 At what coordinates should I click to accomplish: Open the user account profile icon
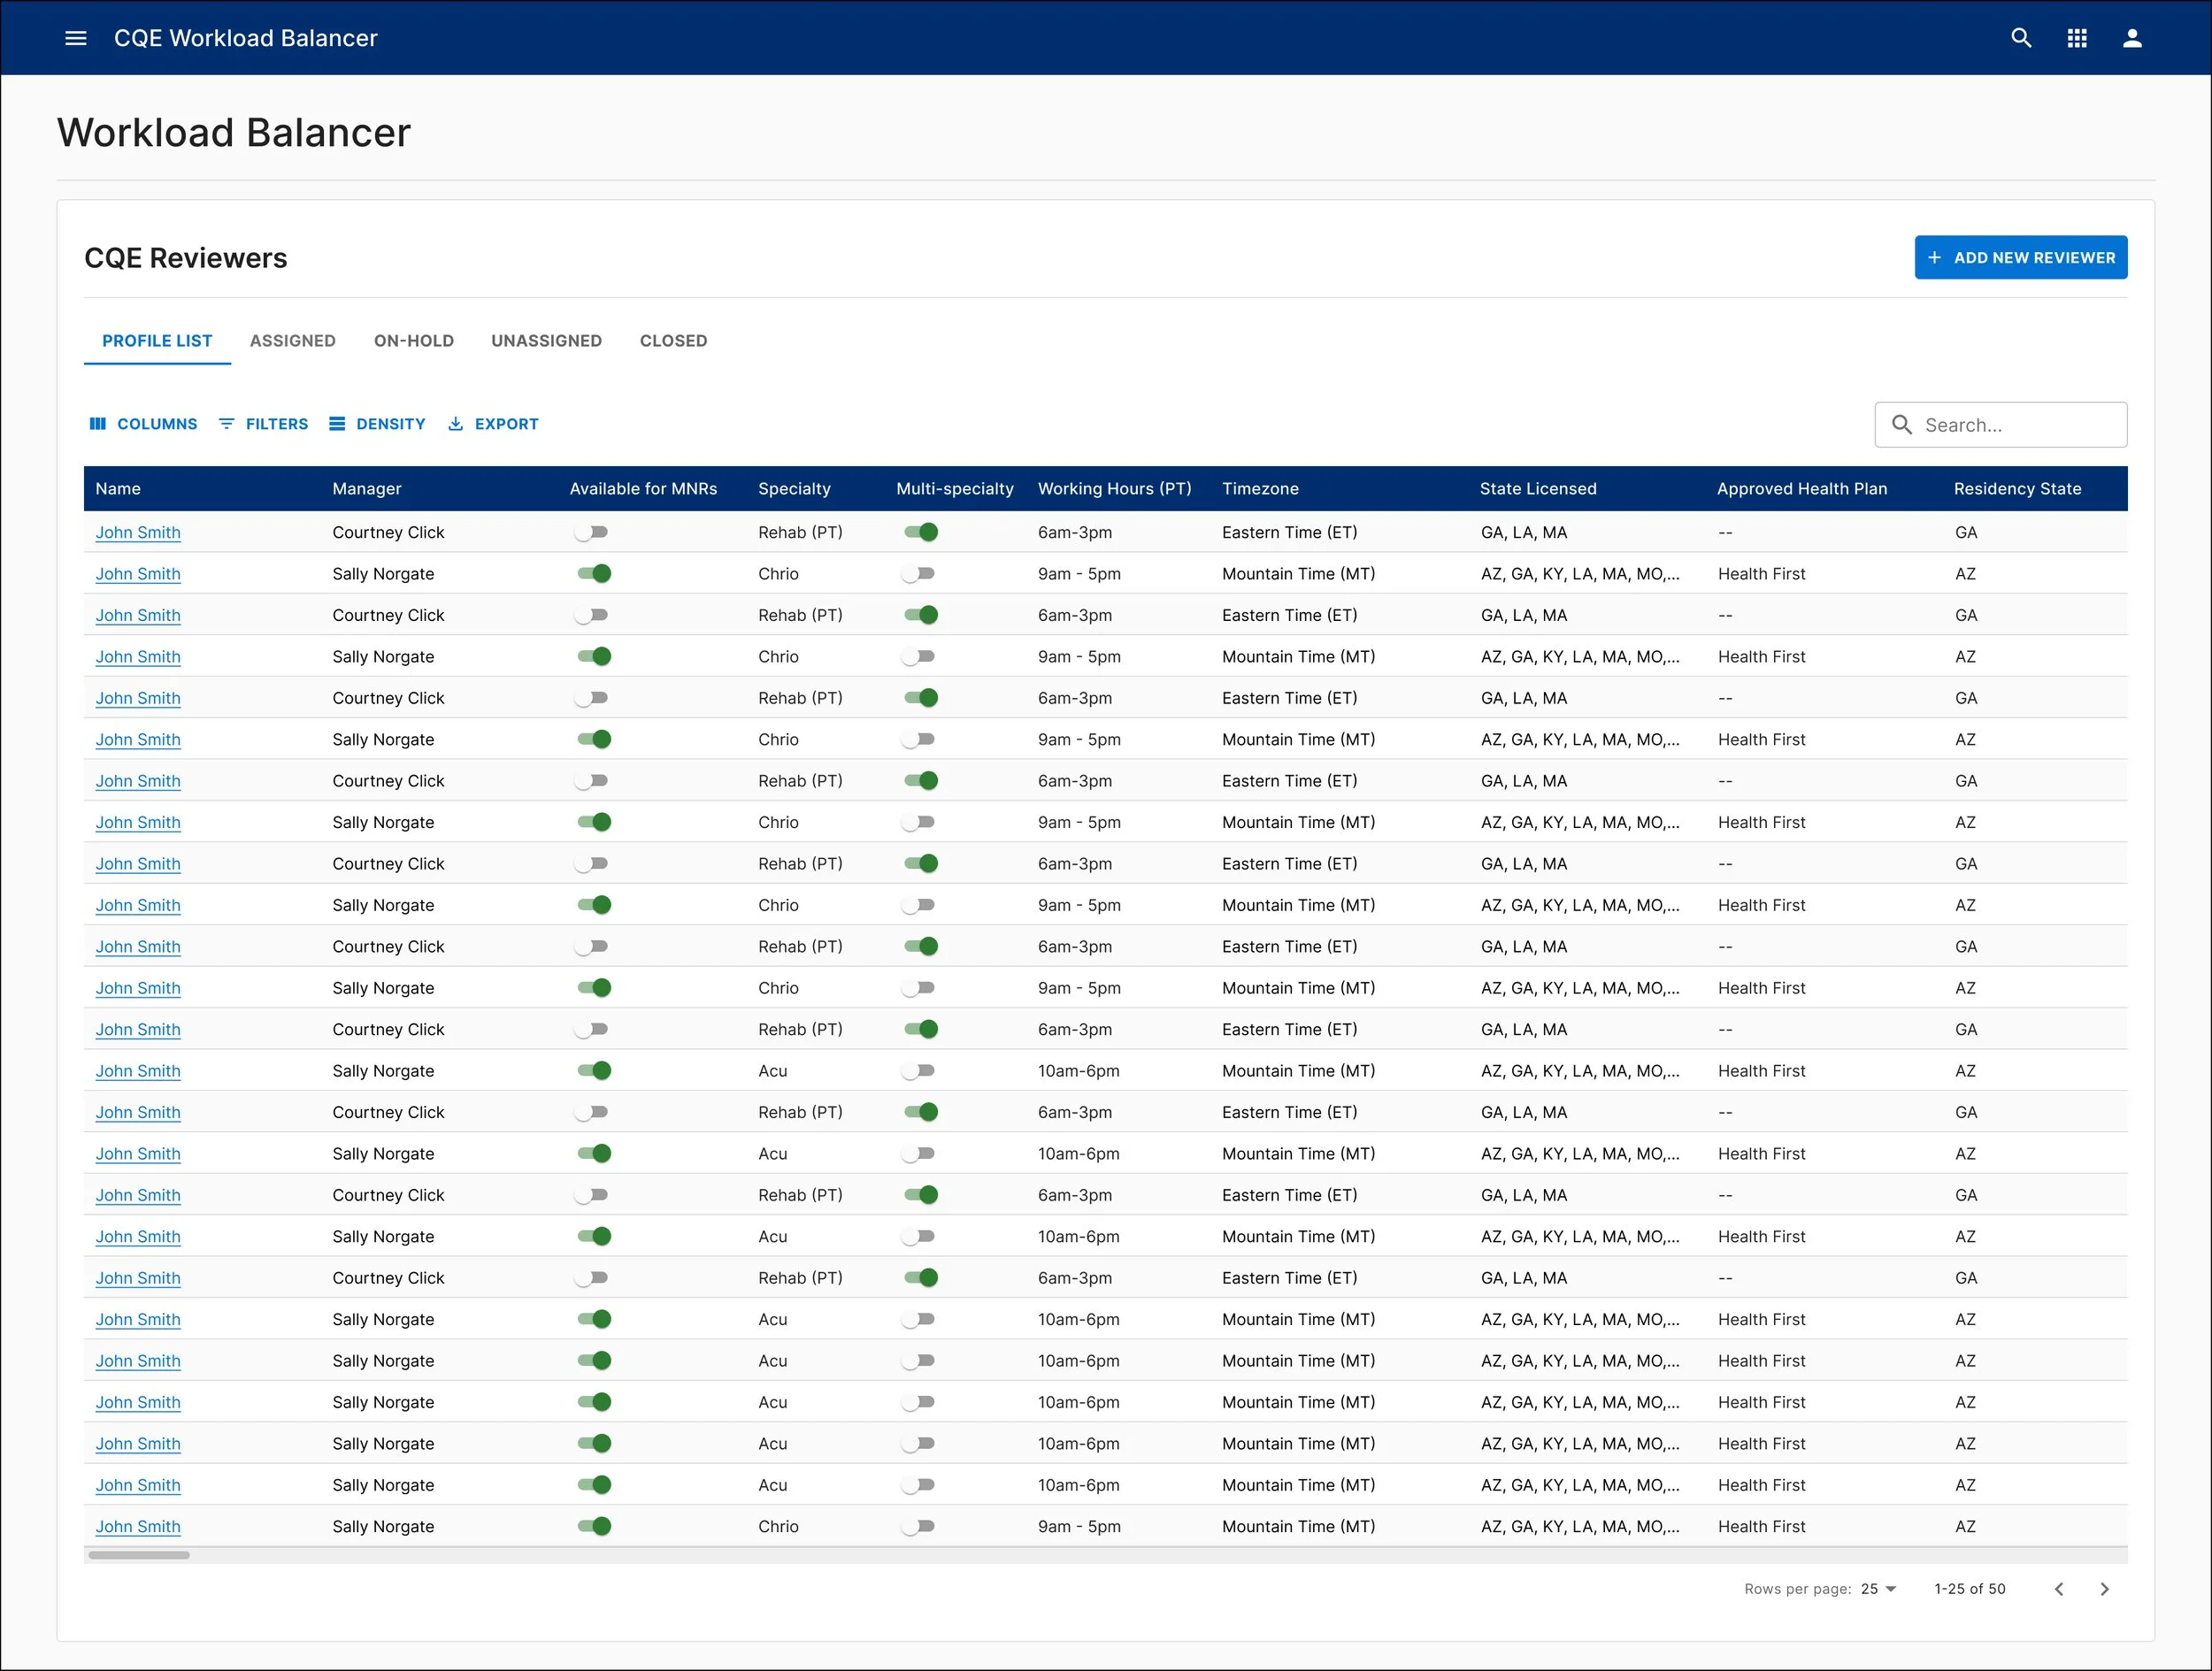click(2132, 38)
